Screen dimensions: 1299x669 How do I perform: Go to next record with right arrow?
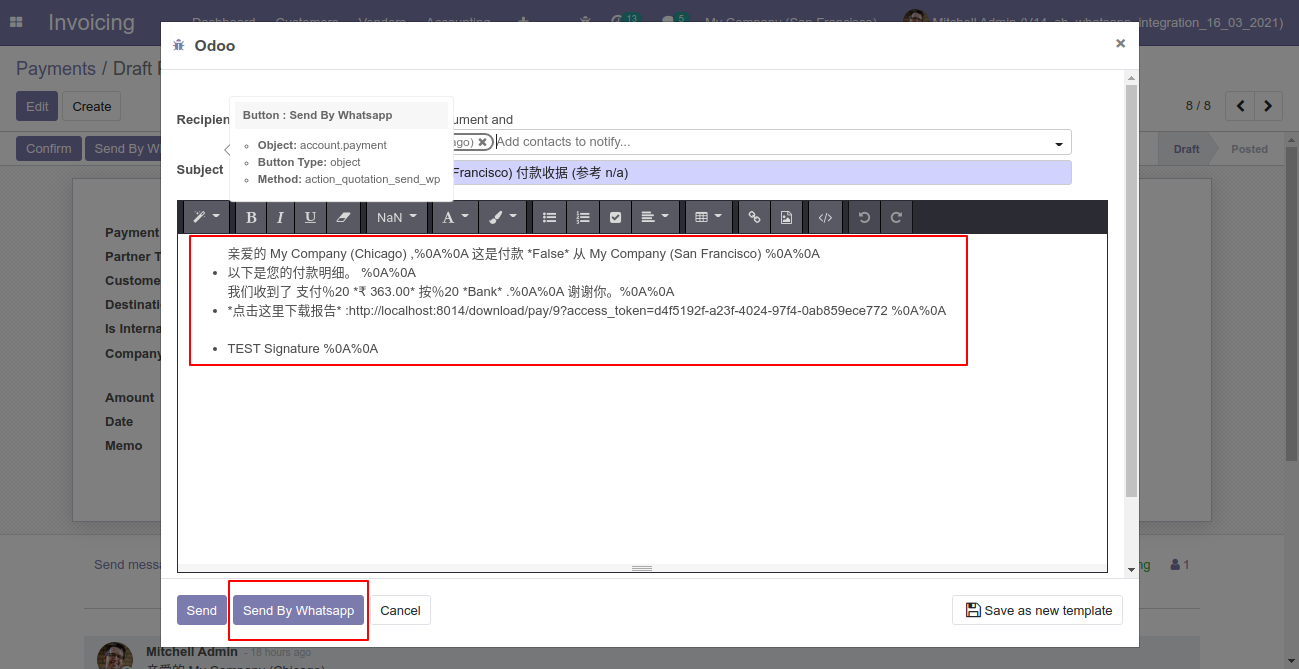point(1269,105)
